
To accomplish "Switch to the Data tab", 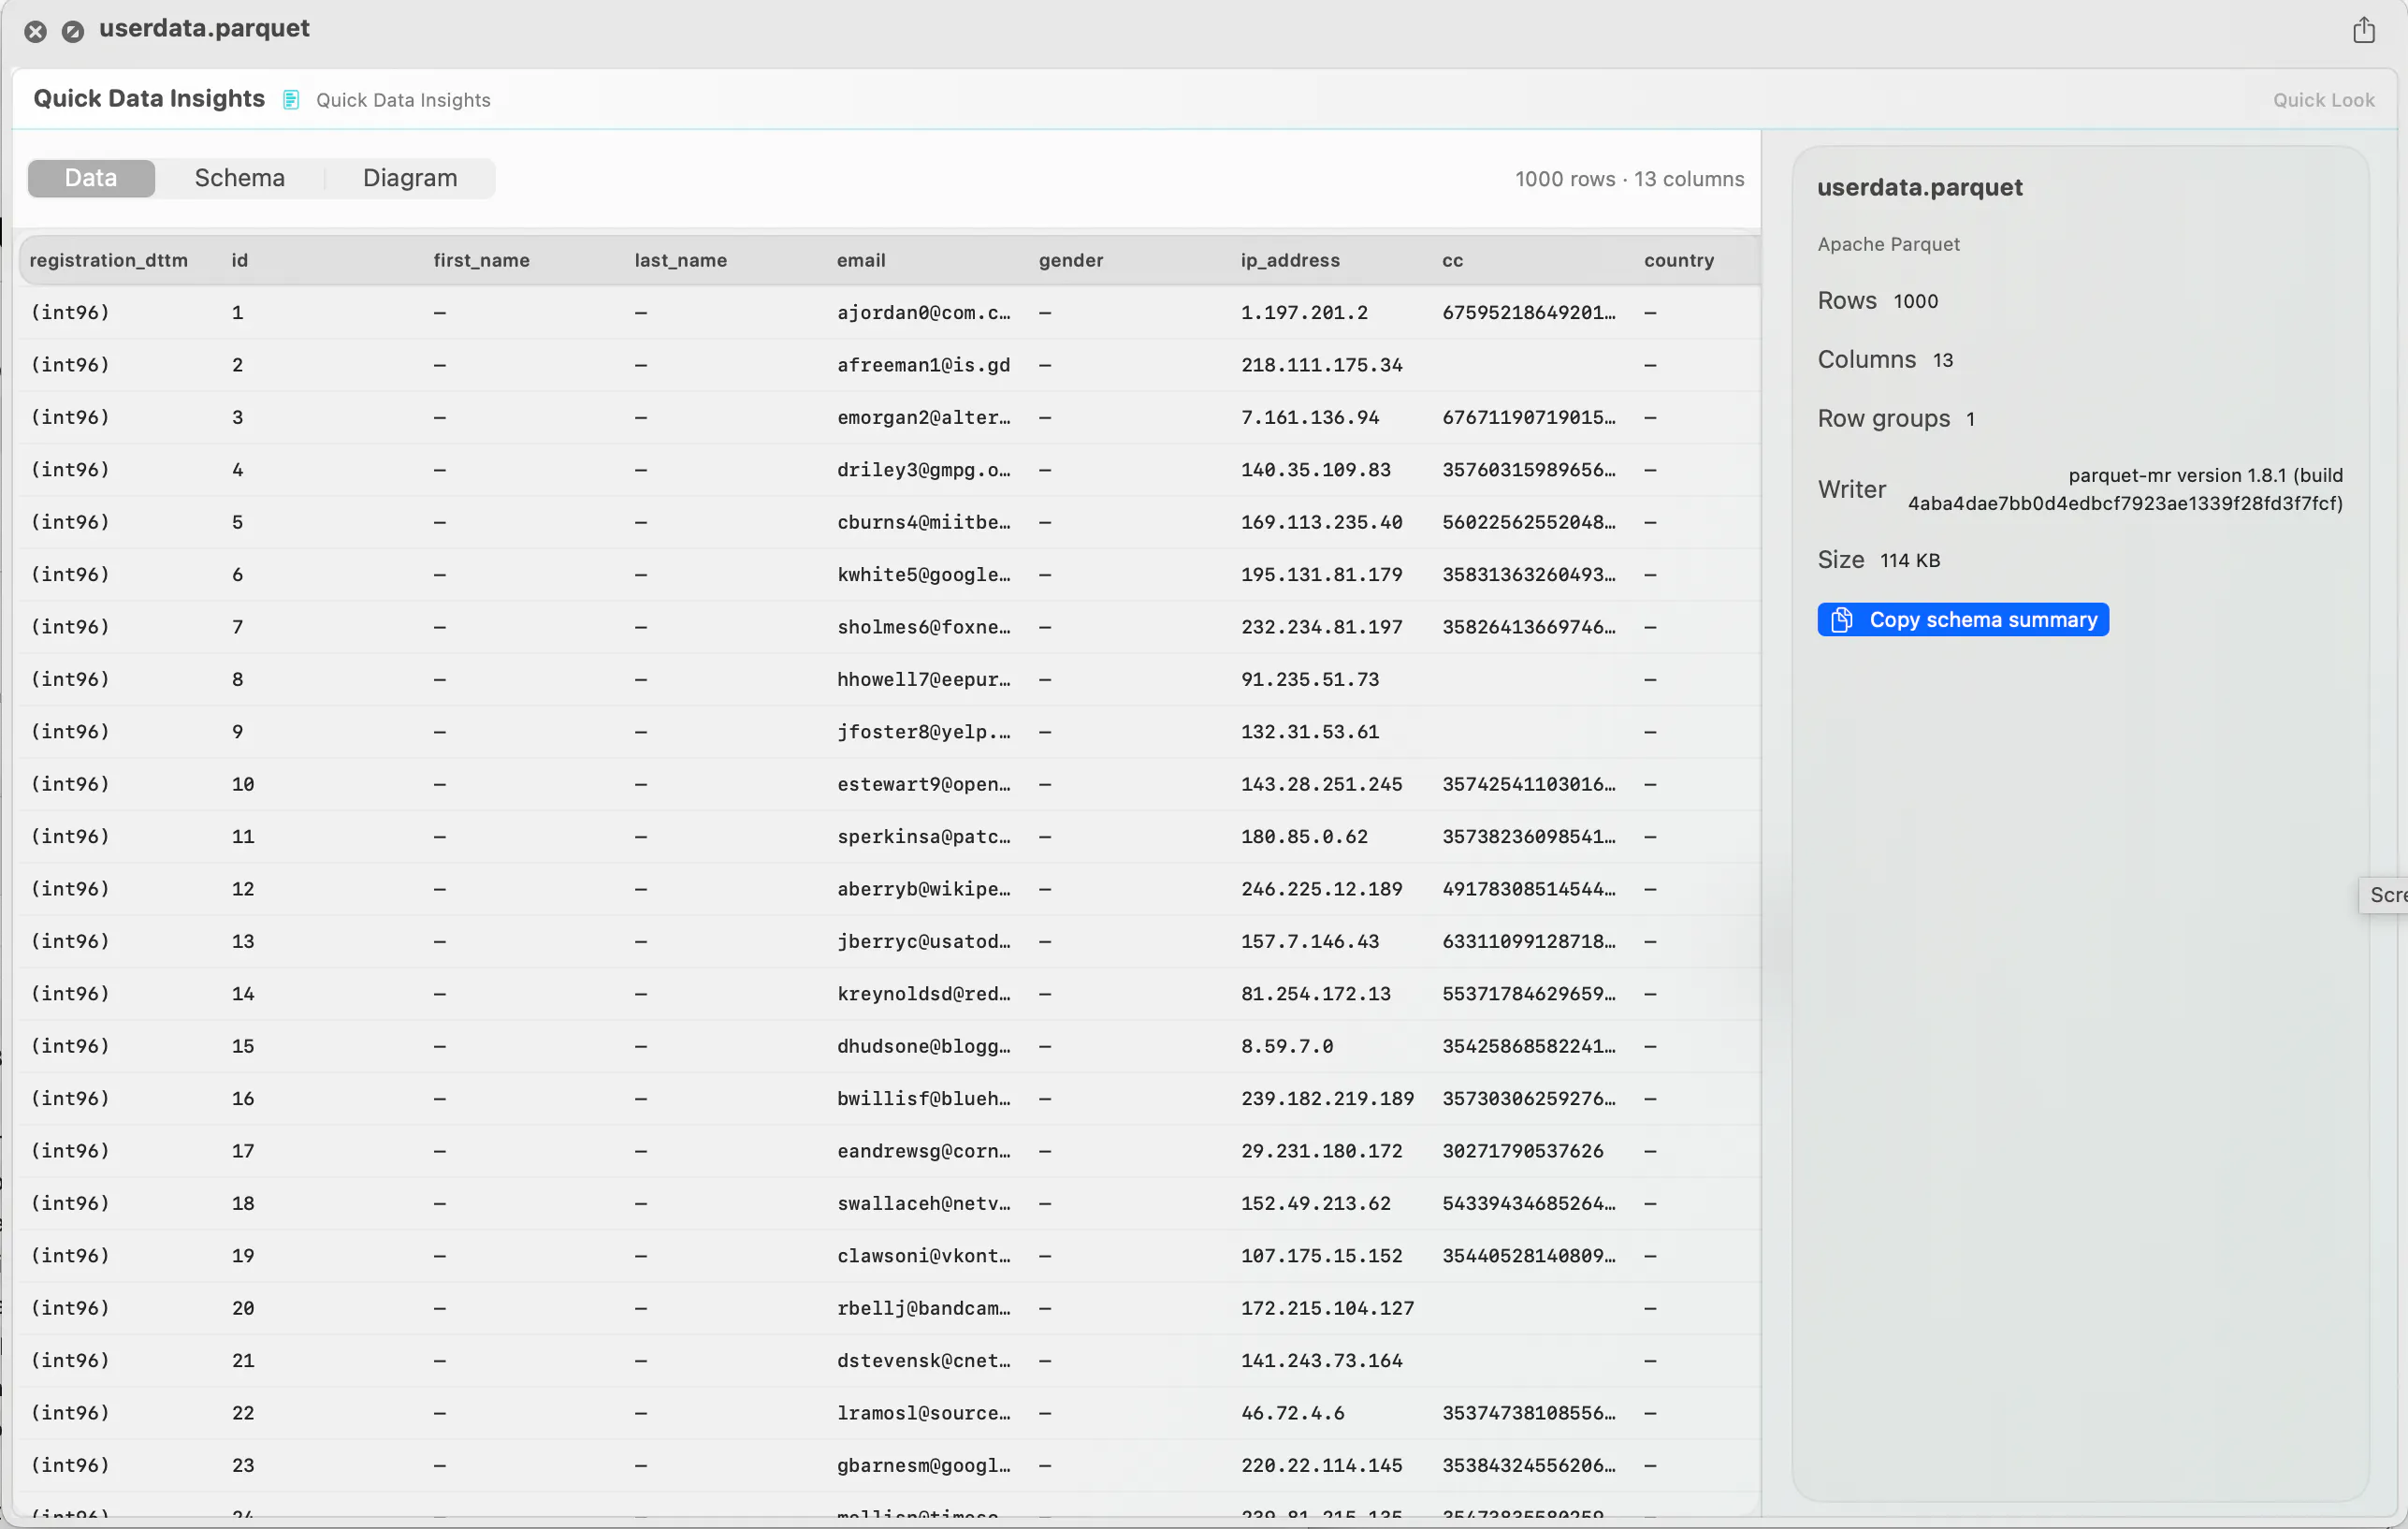I will [91, 178].
